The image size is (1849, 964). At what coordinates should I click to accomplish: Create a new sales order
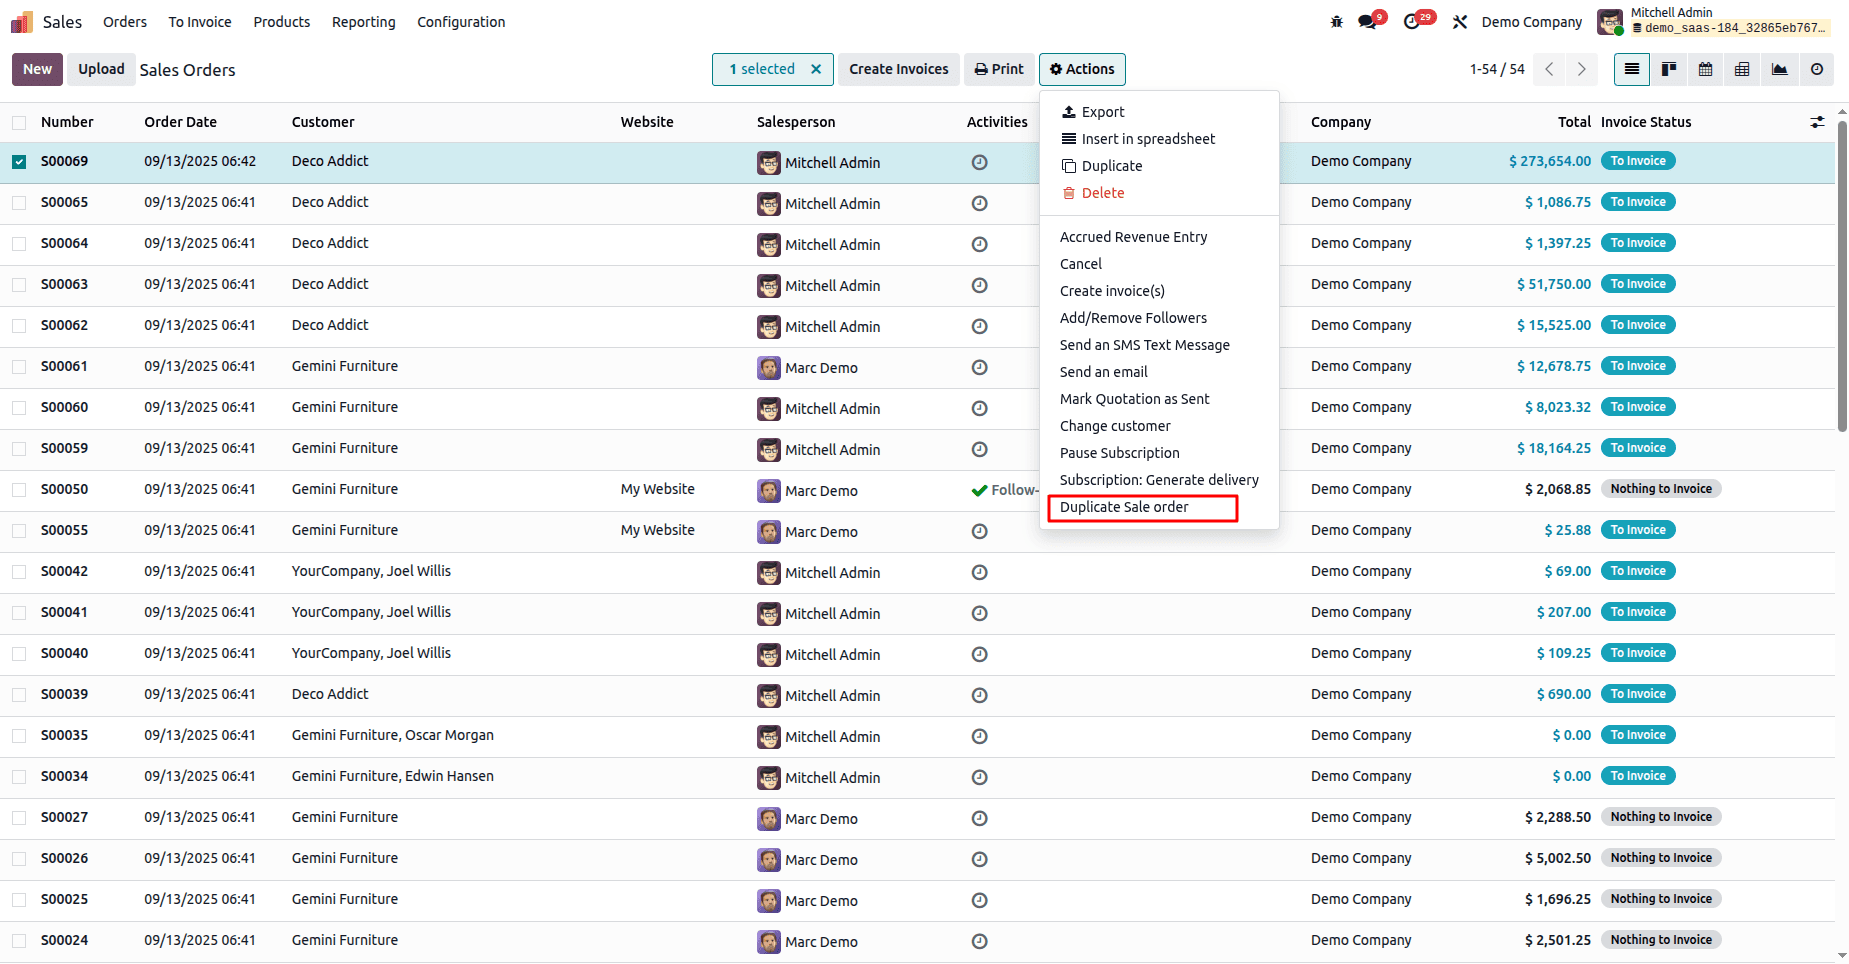pos(36,69)
